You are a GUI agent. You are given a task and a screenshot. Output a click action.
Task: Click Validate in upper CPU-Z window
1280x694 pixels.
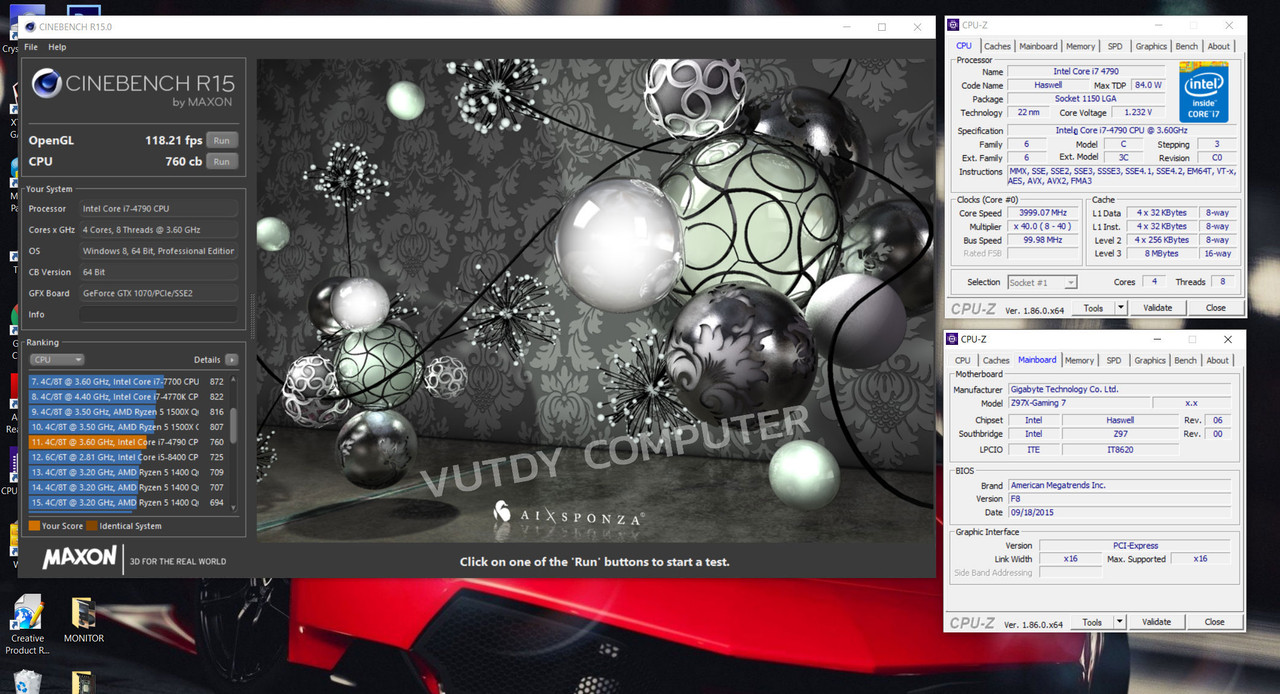(x=1157, y=308)
